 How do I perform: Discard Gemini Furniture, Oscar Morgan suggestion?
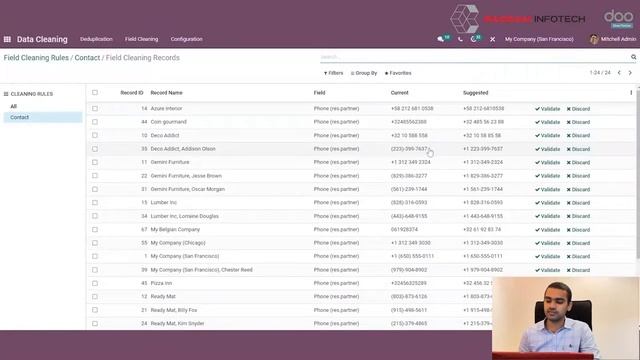point(578,189)
